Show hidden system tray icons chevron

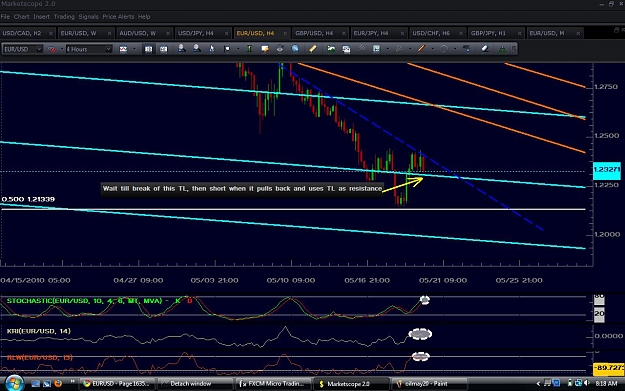(x=538, y=383)
